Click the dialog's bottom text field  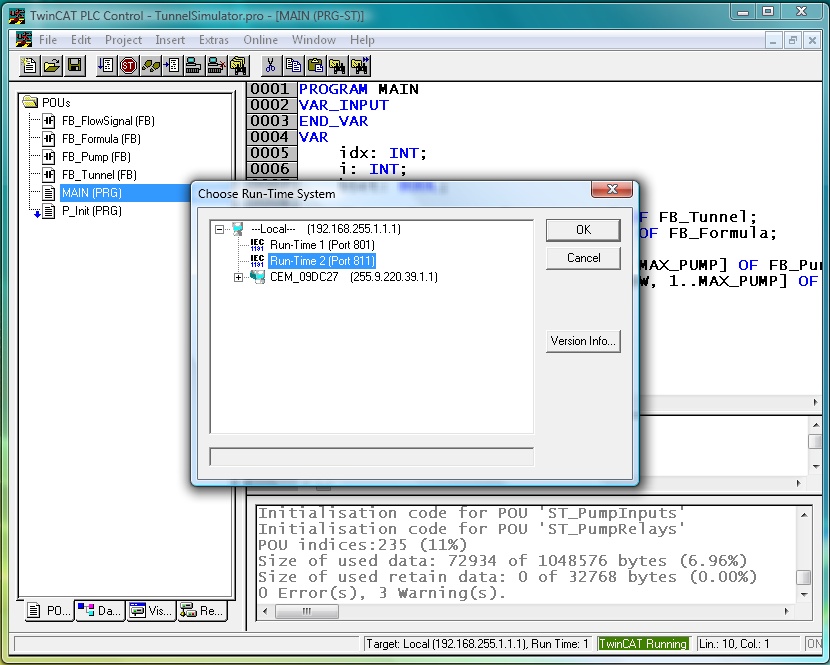(x=372, y=457)
